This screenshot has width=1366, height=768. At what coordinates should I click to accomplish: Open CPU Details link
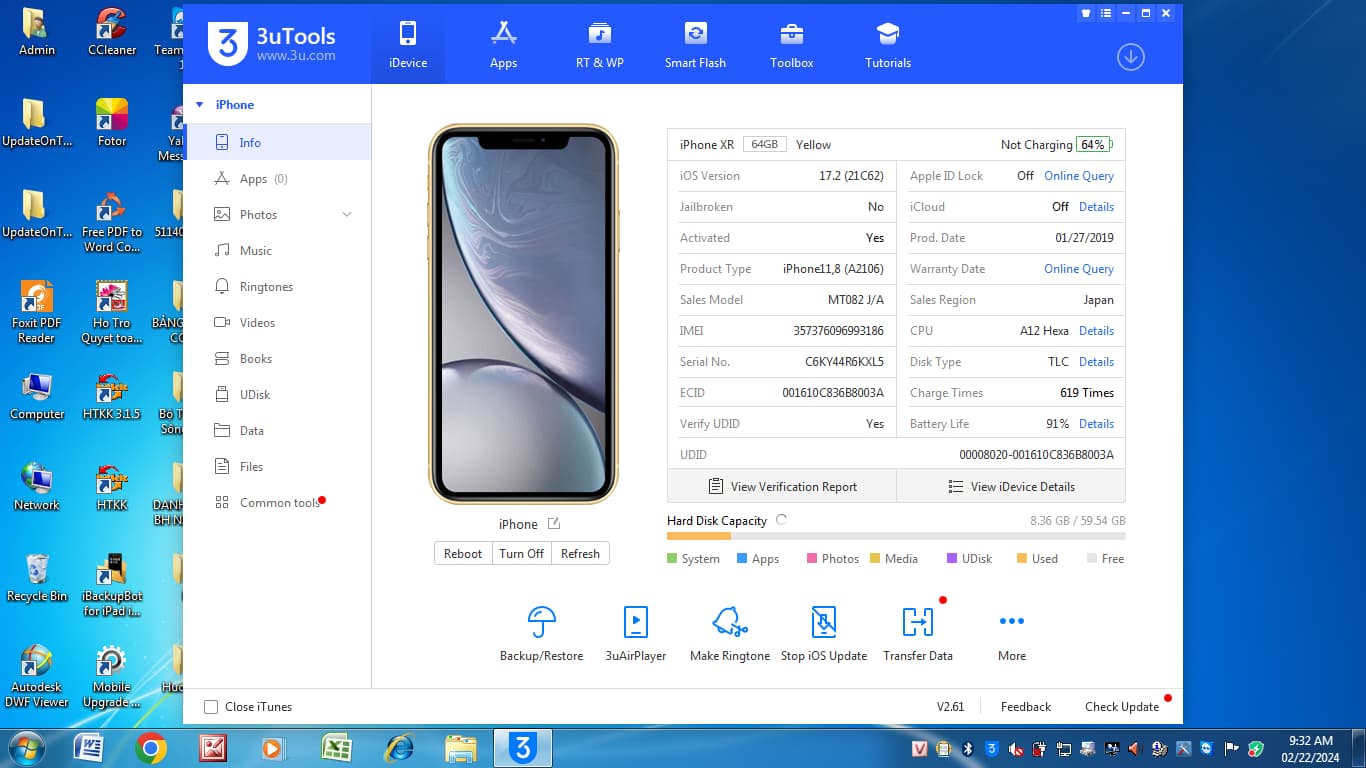(1096, 330)
